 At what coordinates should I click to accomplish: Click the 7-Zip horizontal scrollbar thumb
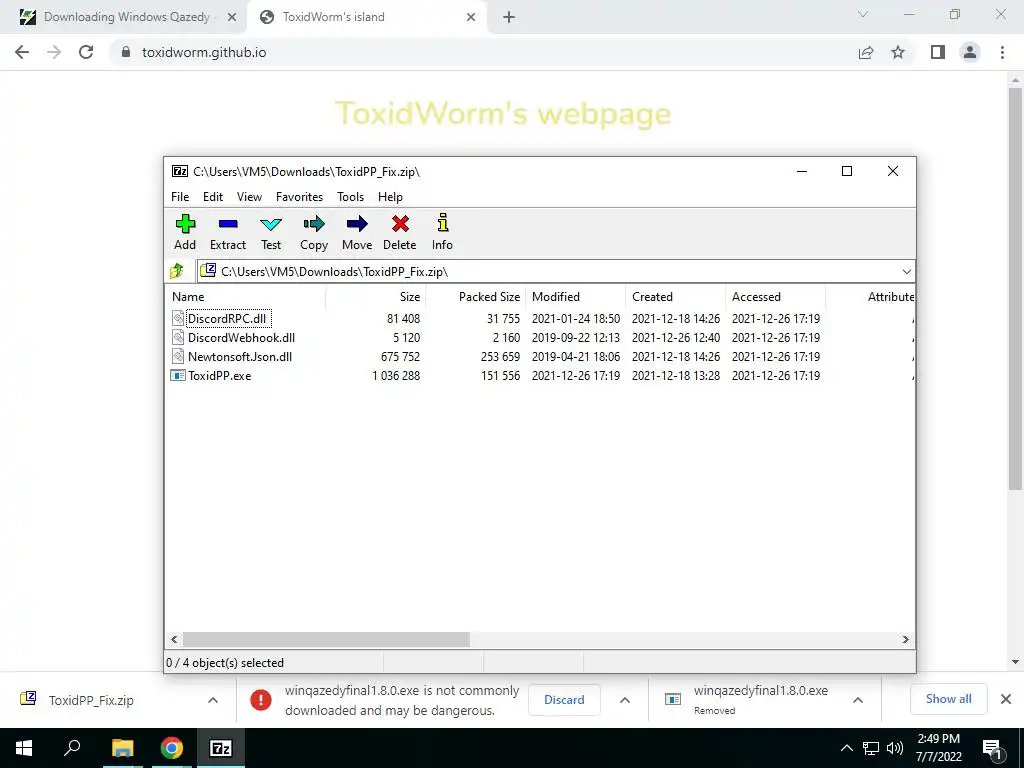point(326,639)
